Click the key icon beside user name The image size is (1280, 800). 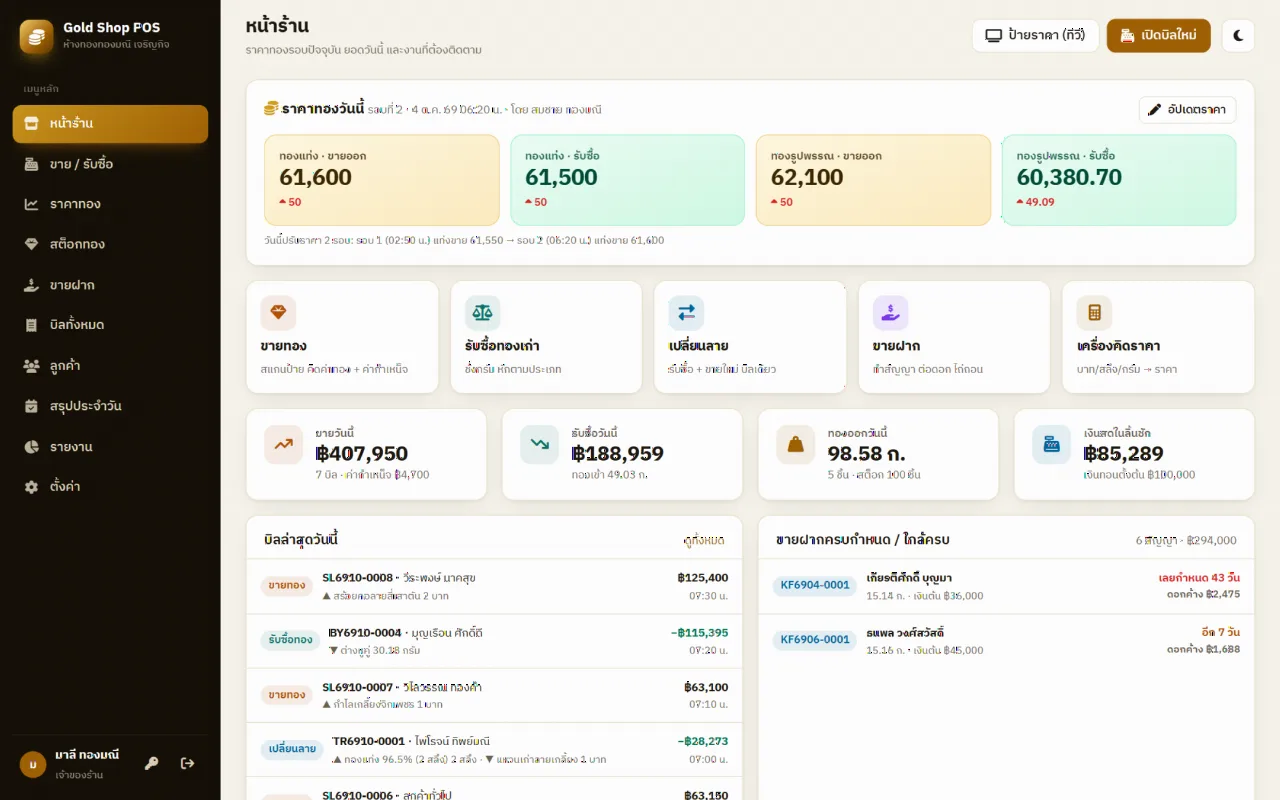(152, 763)
